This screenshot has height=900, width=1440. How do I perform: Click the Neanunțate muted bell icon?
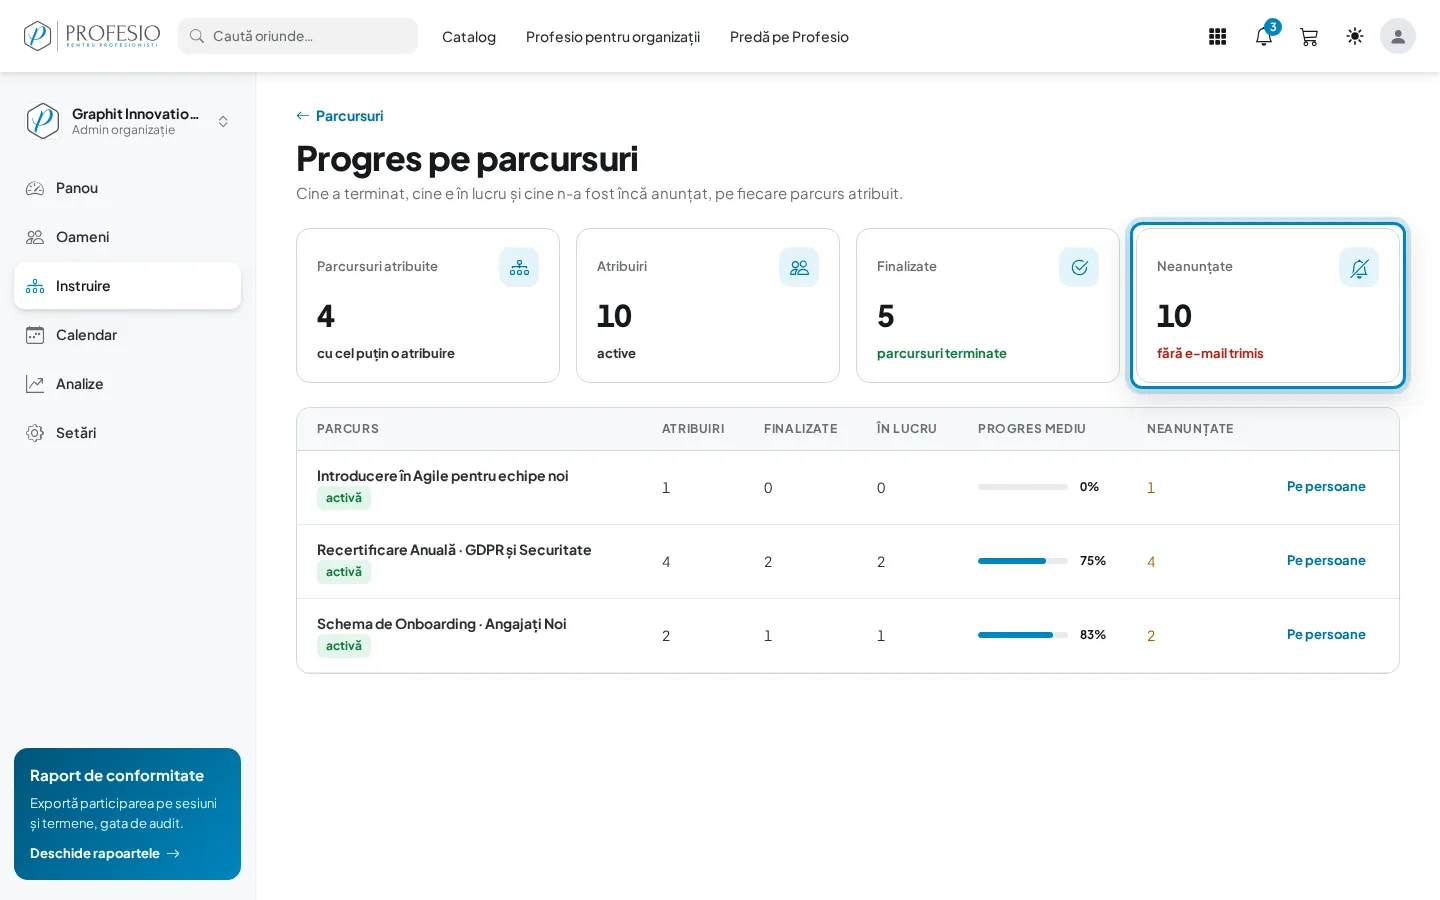(1359, 267)
